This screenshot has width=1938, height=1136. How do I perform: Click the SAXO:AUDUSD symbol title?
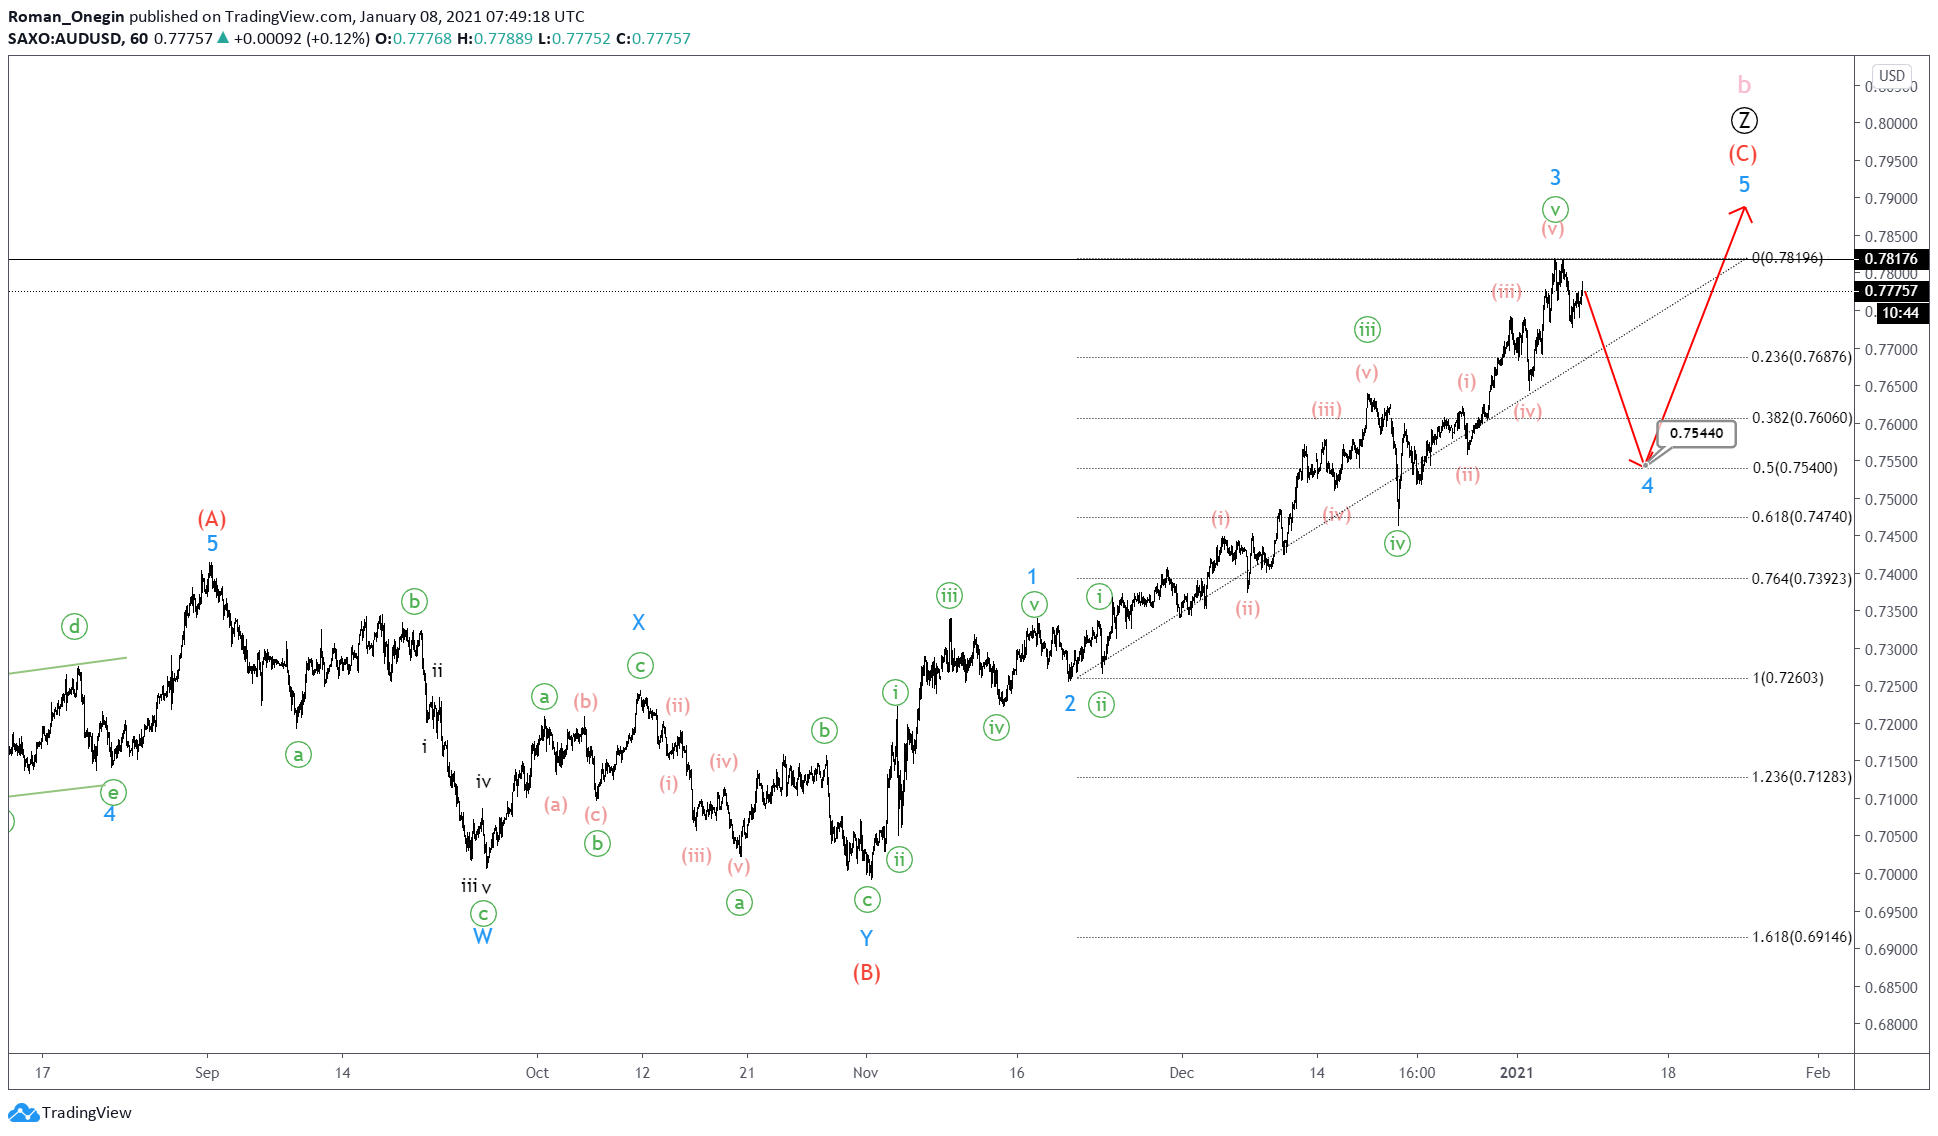[64, 38]
